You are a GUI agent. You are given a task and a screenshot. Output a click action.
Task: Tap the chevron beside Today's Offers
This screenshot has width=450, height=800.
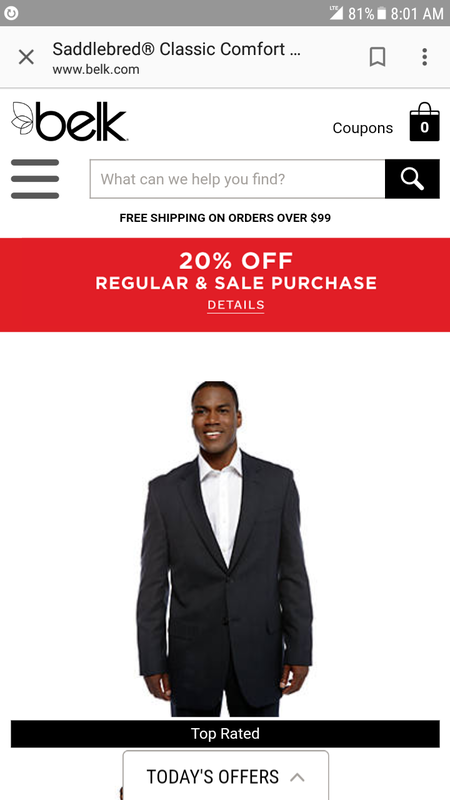click(x=297, y=777)
